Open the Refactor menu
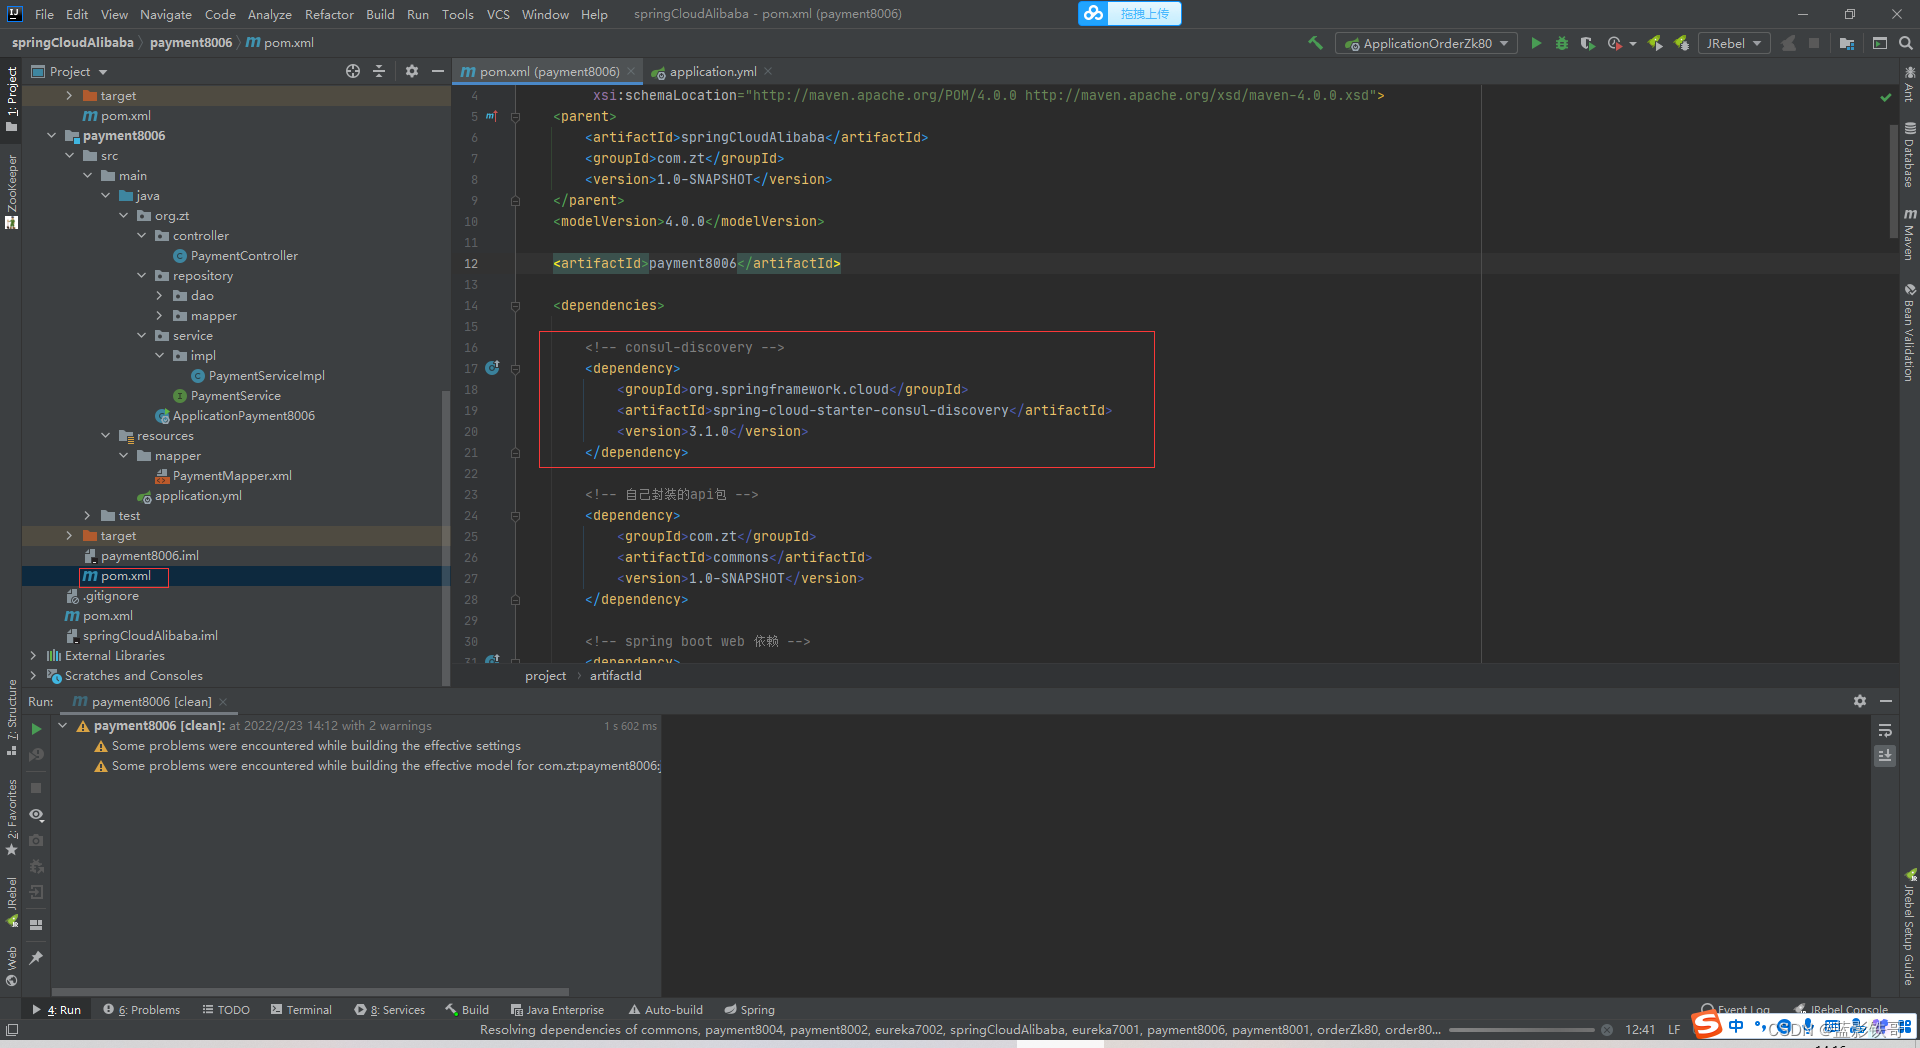Screen dimensions: 1920x1048 click(329, 14)
